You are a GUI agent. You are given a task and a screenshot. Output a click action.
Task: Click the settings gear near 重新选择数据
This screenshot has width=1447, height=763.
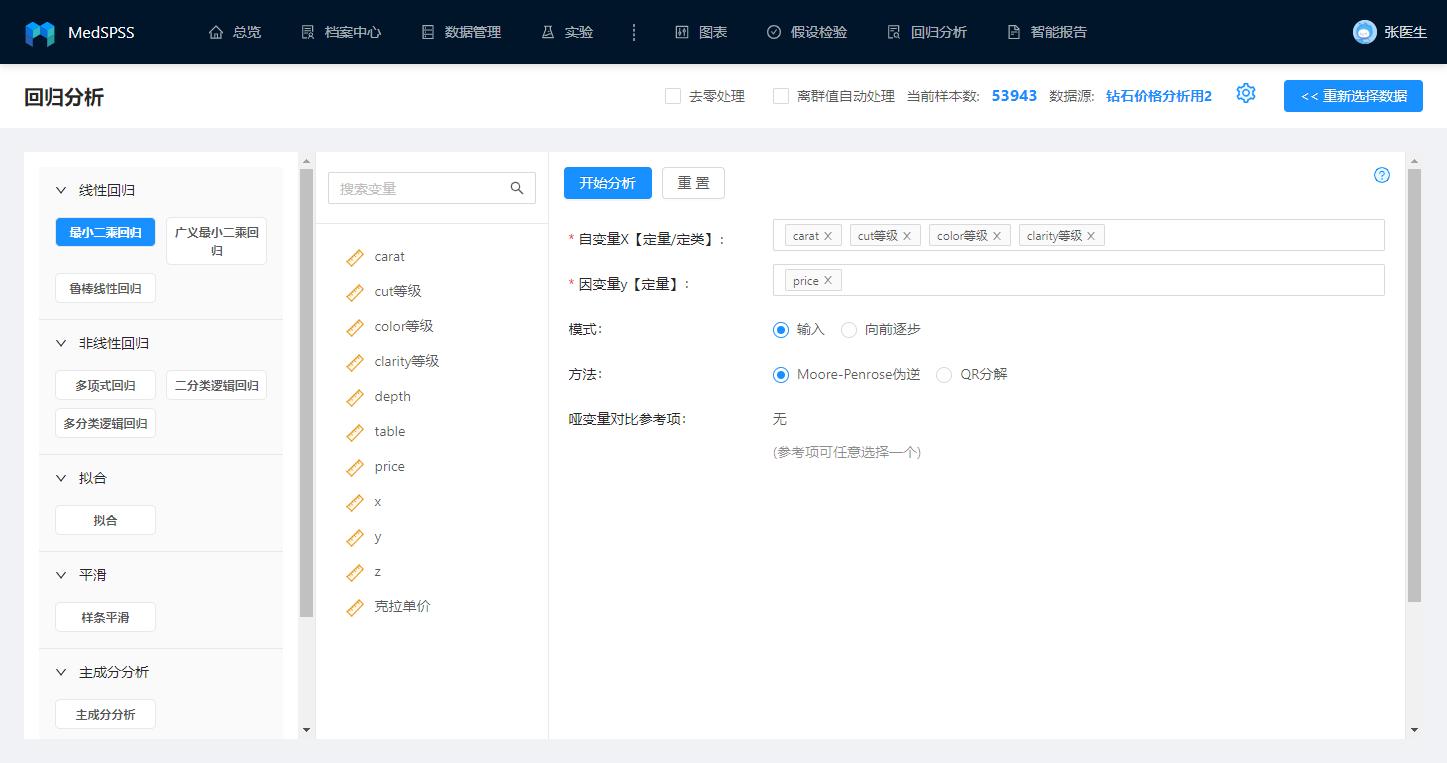tap(1245, 93)
